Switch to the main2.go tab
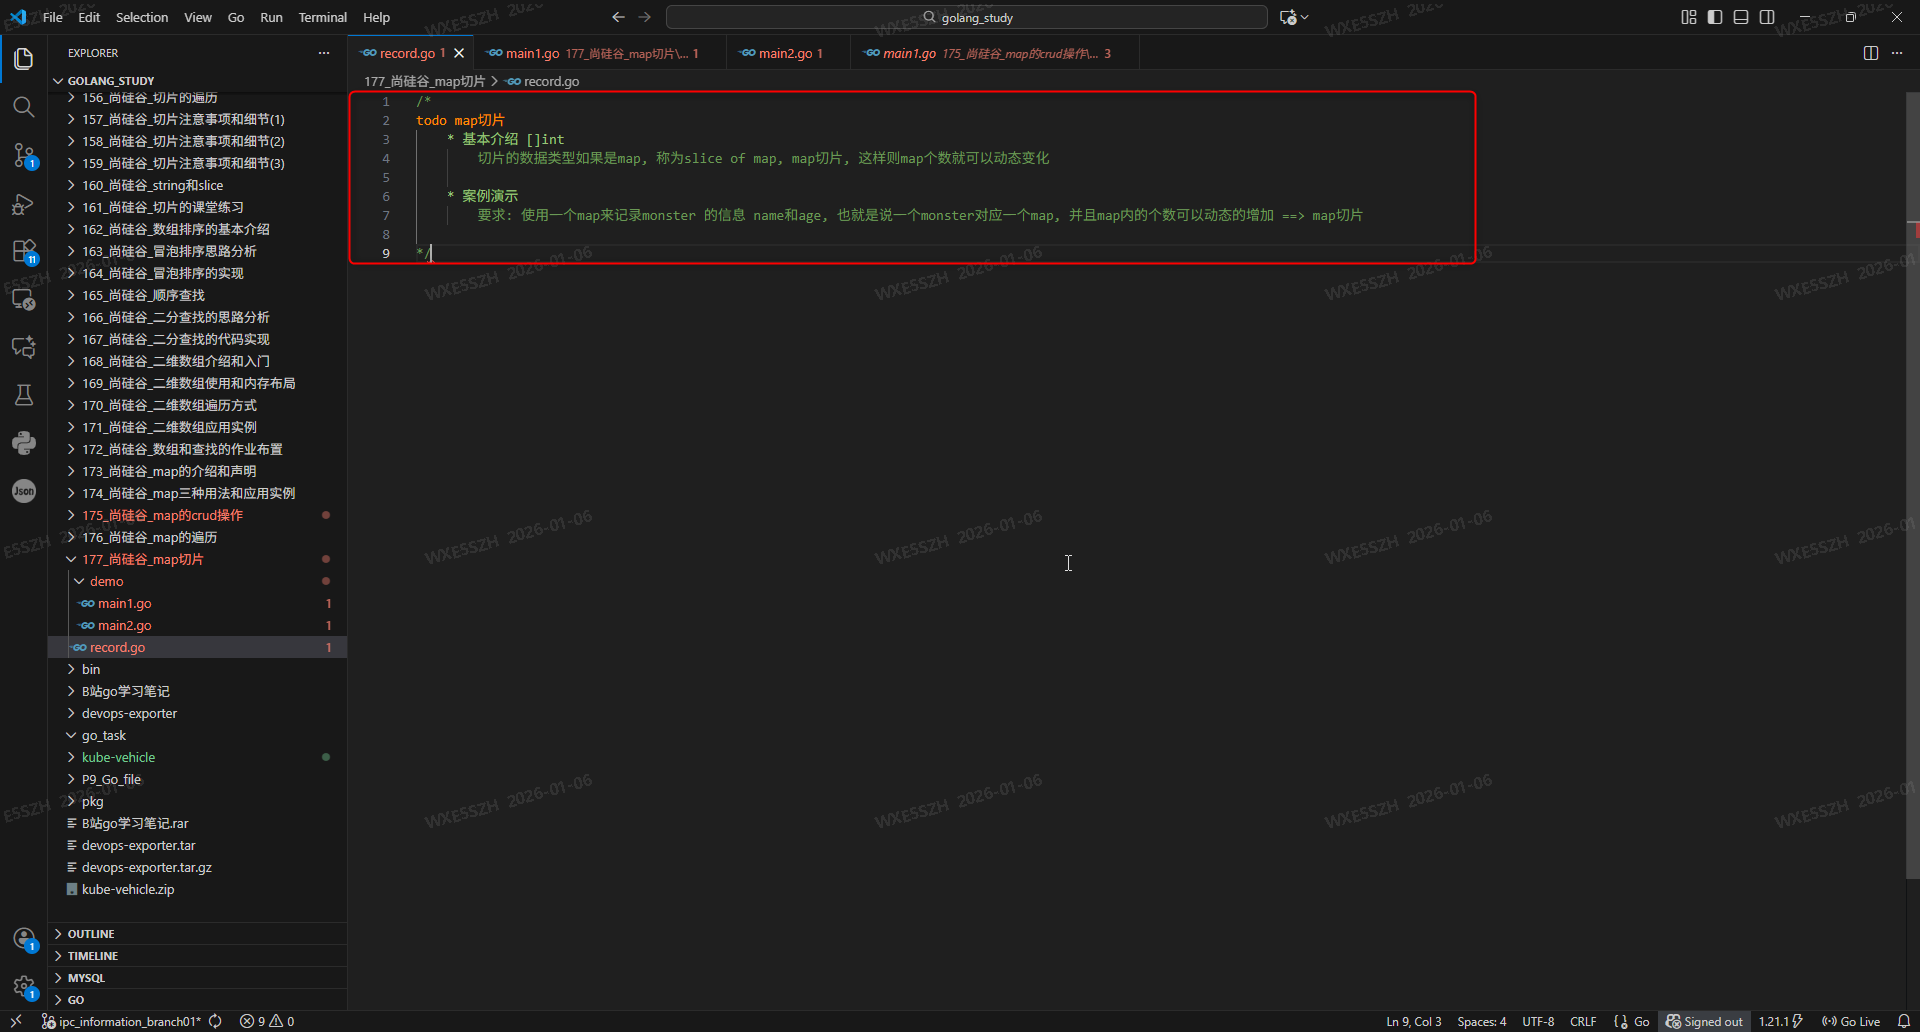This screenshot has height=1032, width=1920. [x=790, y=53]
